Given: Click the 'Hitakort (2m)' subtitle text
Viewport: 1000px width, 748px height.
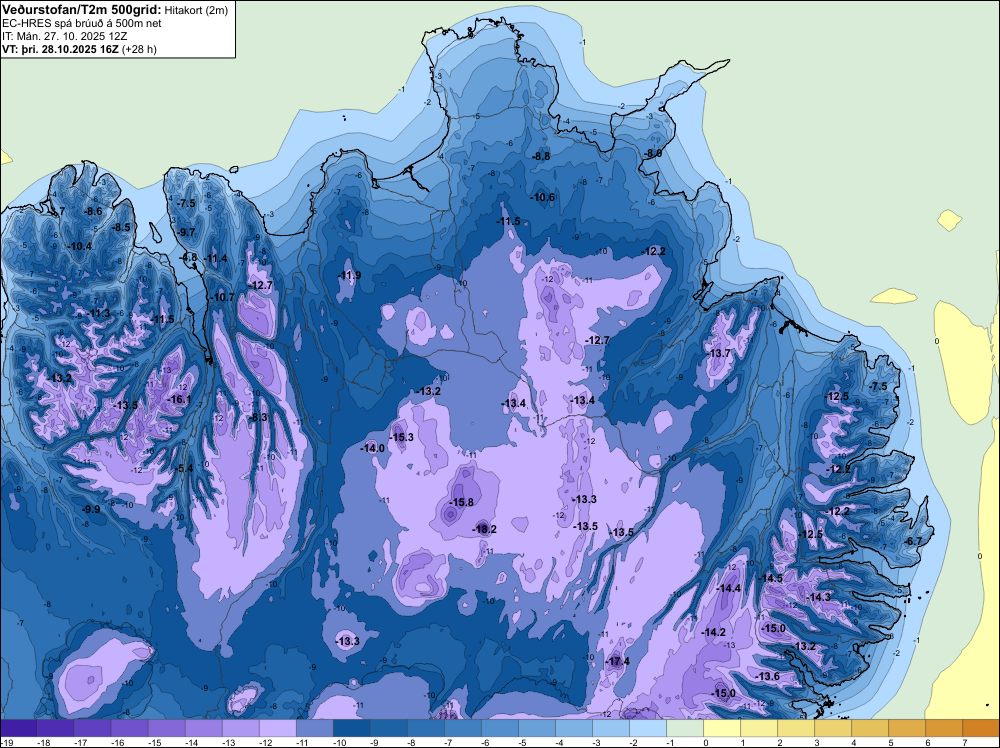Looking at the screenshot, I should point(196,10).
